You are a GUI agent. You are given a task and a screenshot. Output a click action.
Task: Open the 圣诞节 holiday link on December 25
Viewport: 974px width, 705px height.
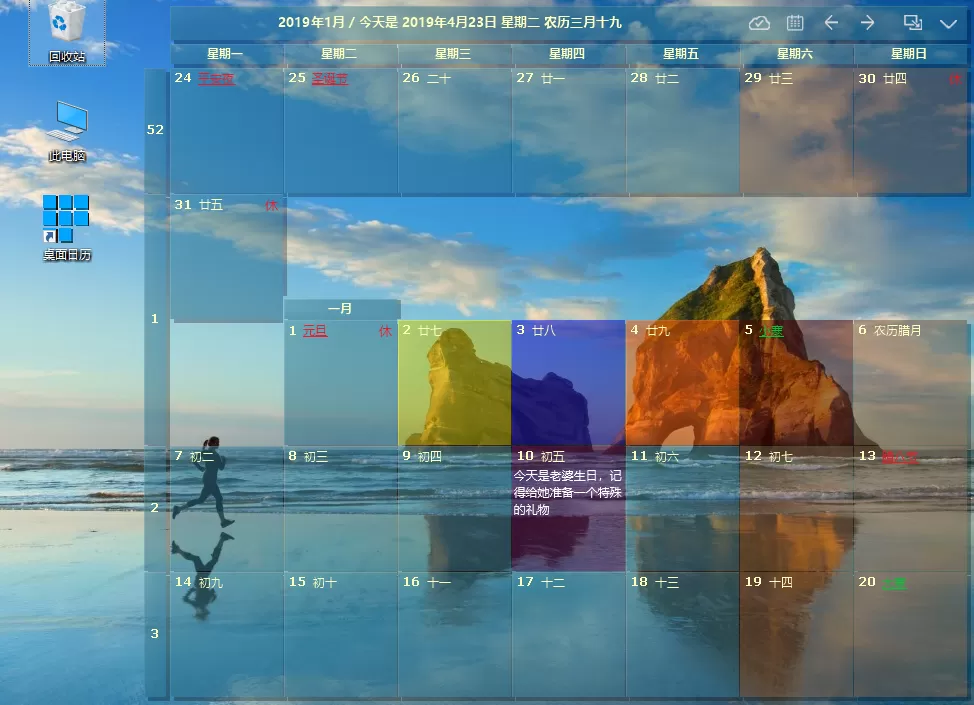pyautogui.click(x=329, y=77)
